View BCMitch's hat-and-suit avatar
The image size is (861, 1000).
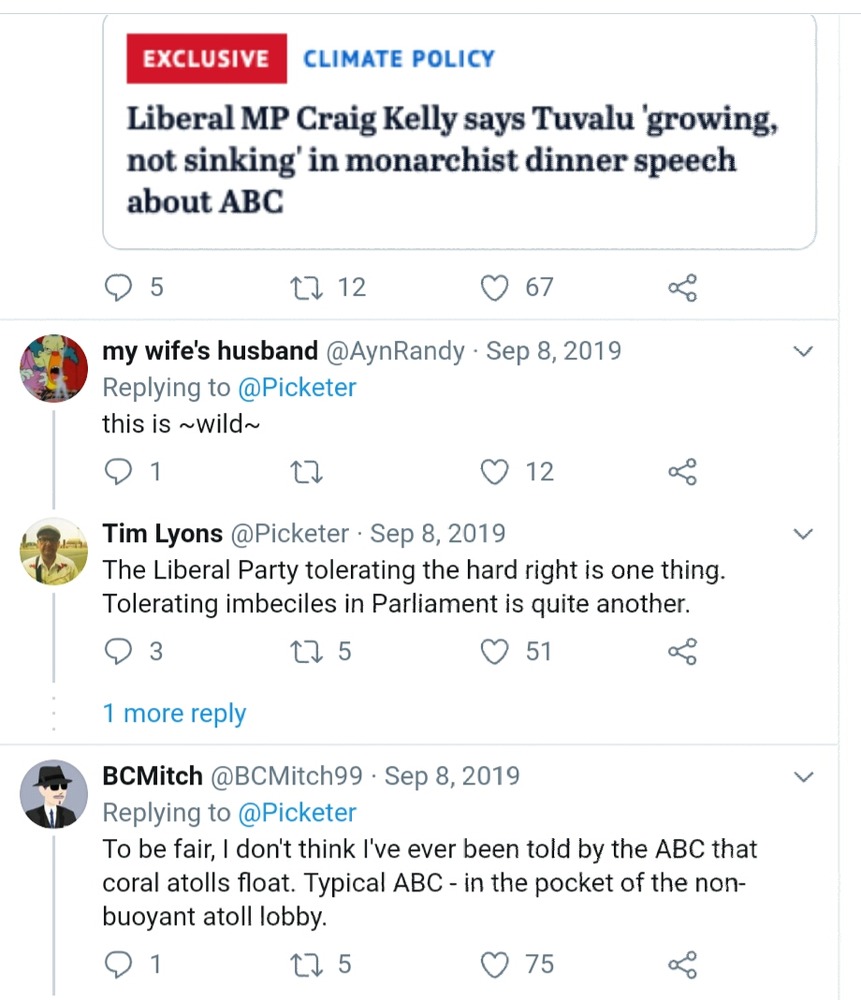coord(54,794)
